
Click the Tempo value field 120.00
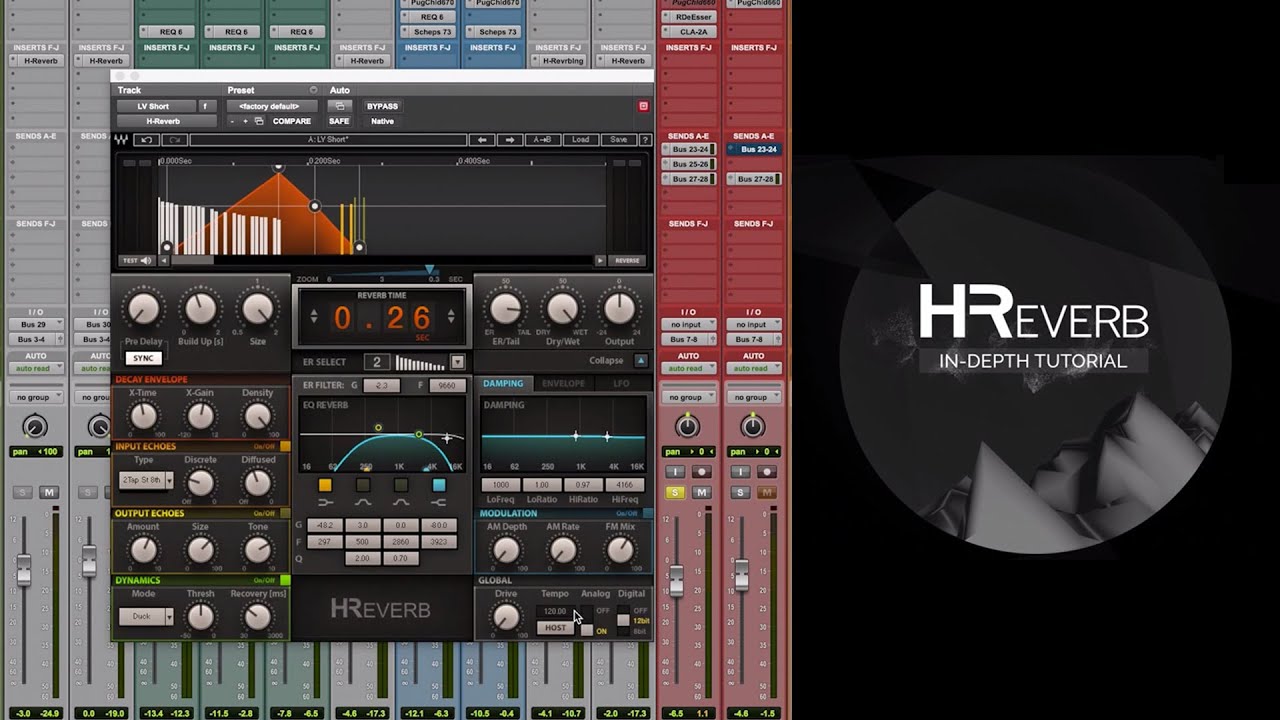coord(555,611)
